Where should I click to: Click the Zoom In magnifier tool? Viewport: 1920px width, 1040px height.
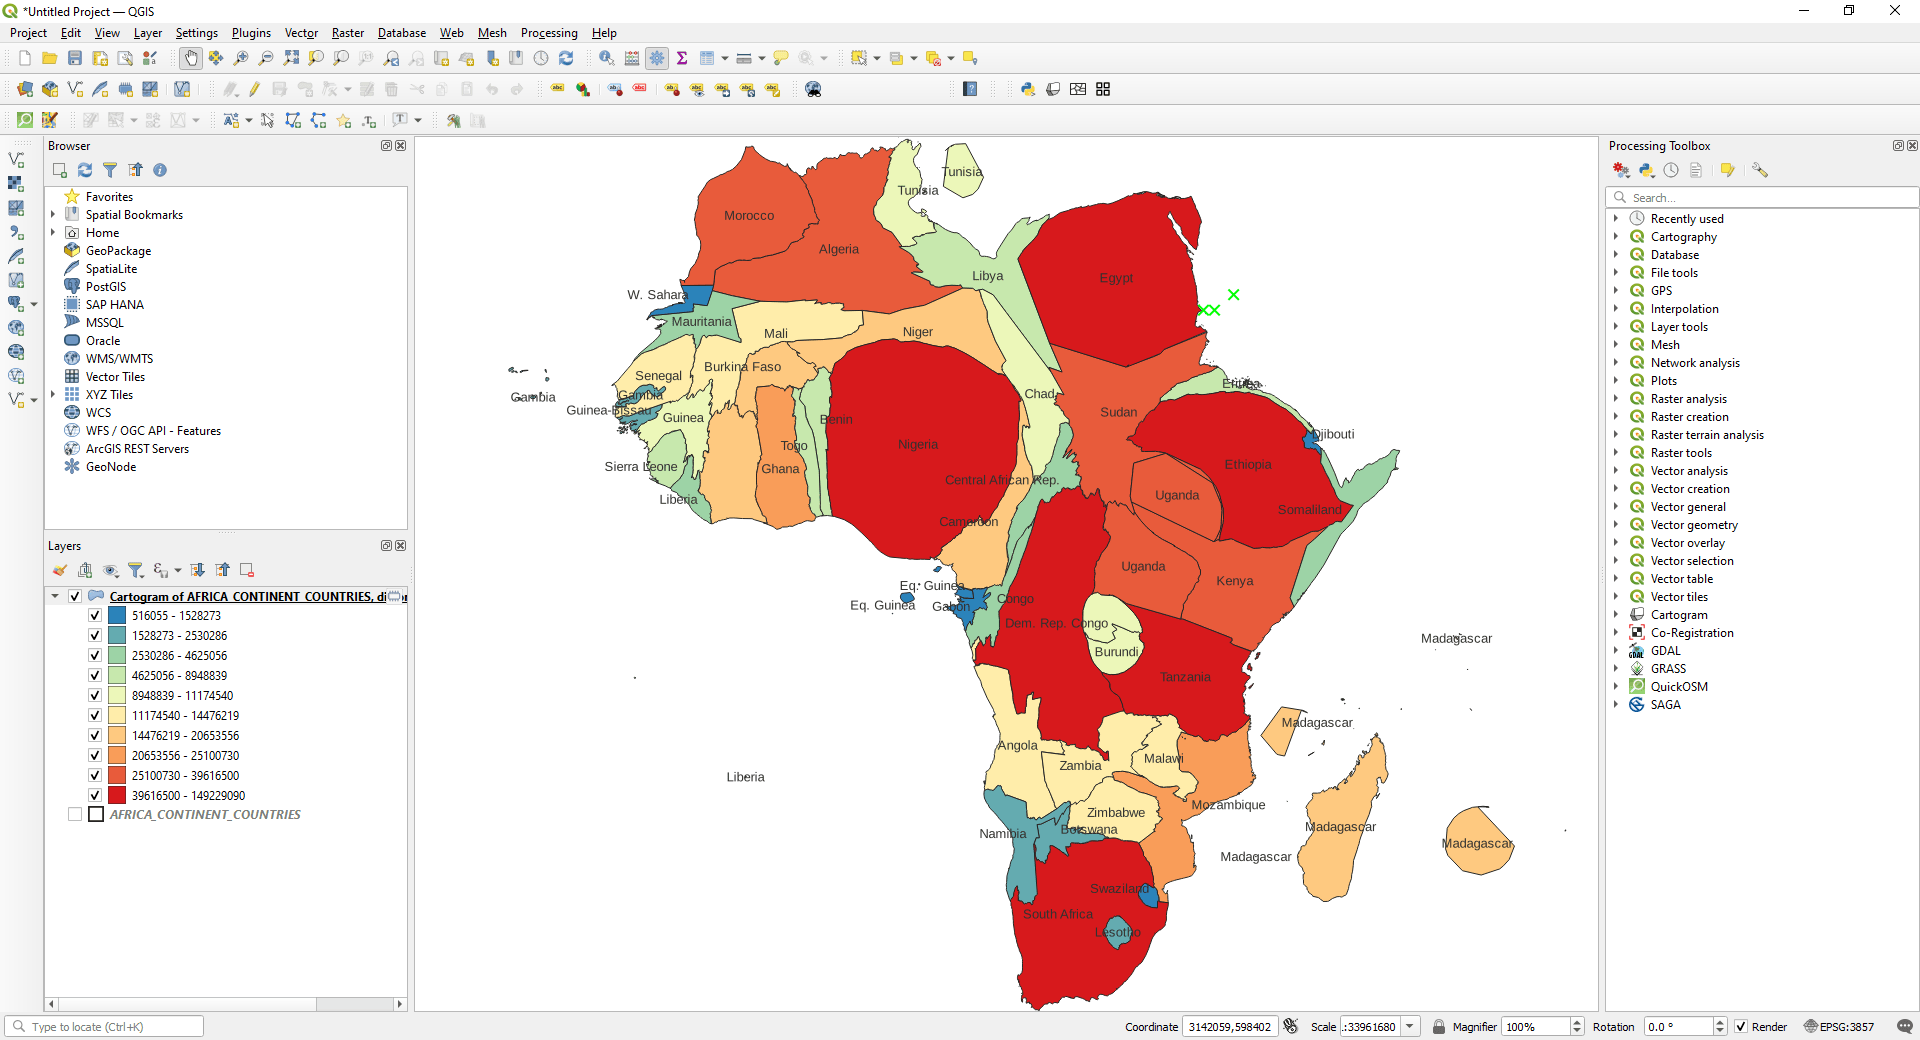pos(241,58)
